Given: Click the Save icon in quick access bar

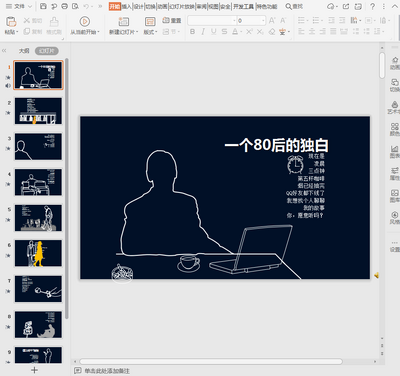Looking at the screenshot, I should 43,6.
